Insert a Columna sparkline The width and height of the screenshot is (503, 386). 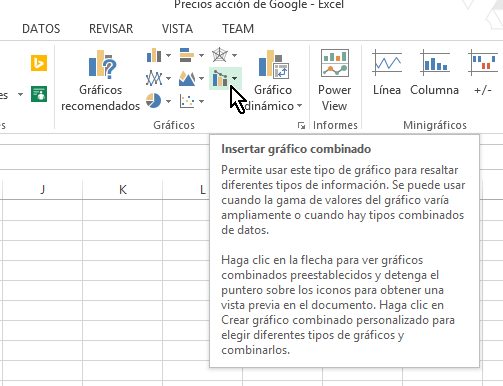click(434, 72)
